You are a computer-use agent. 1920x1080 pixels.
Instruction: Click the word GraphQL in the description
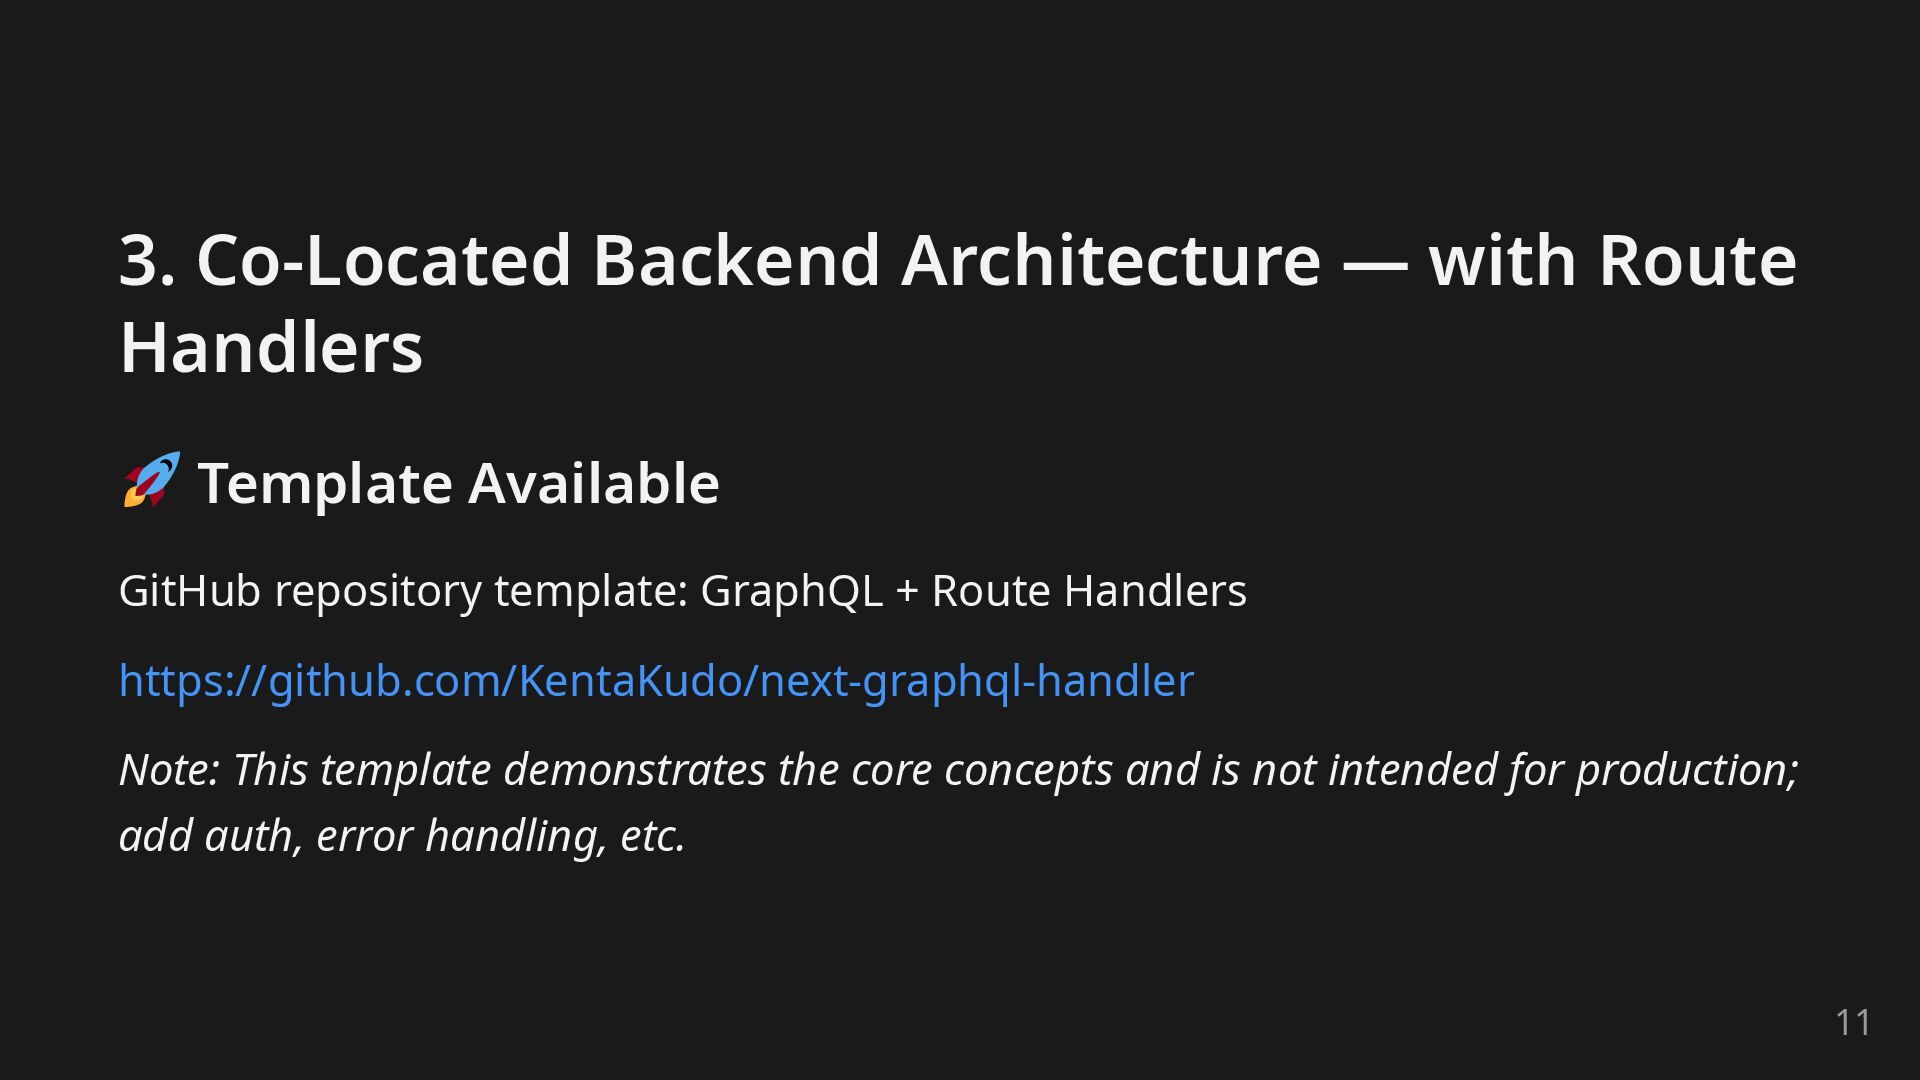(791, 591)
